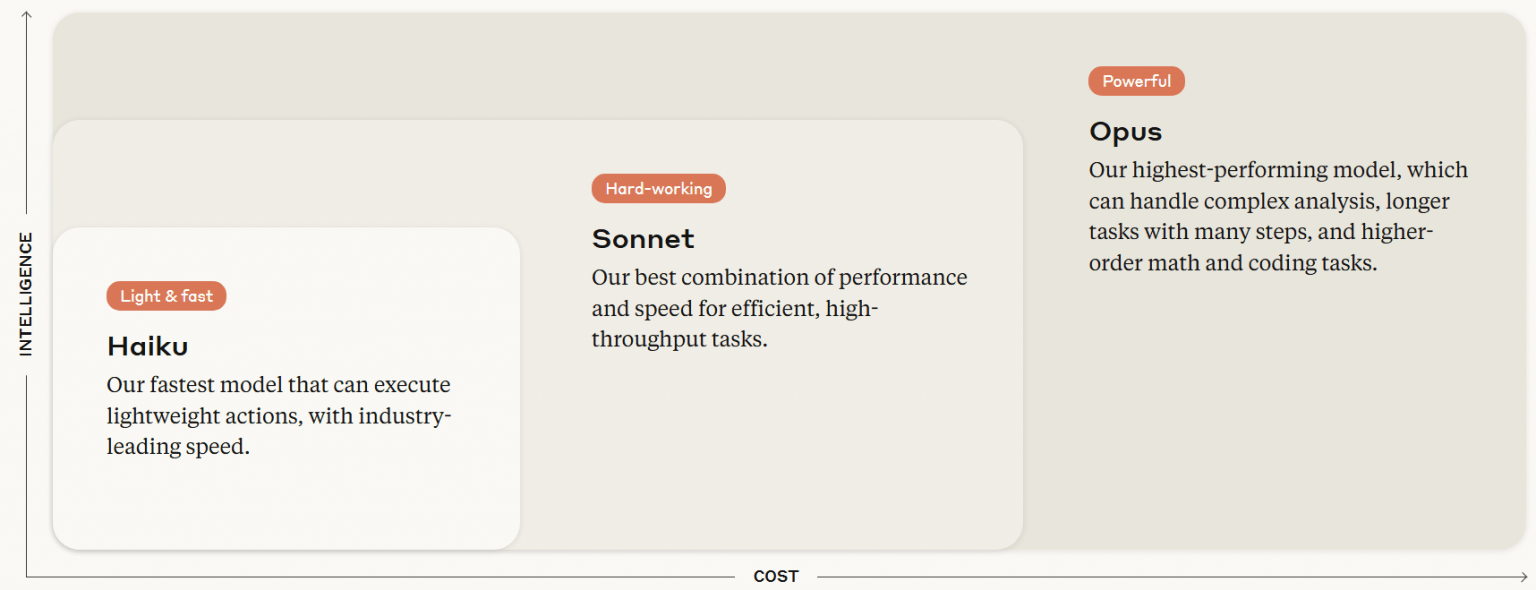Screen dimensions: 1536x590
Task: Click the "Powerful" badge
Action: 1136,81
